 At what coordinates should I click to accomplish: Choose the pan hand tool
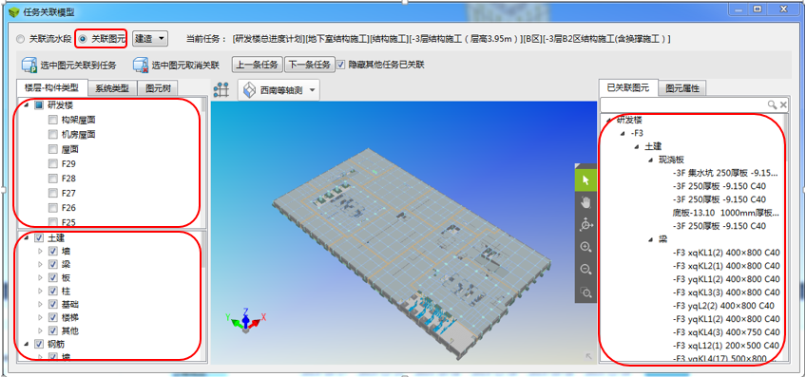(x=585, y=202)
